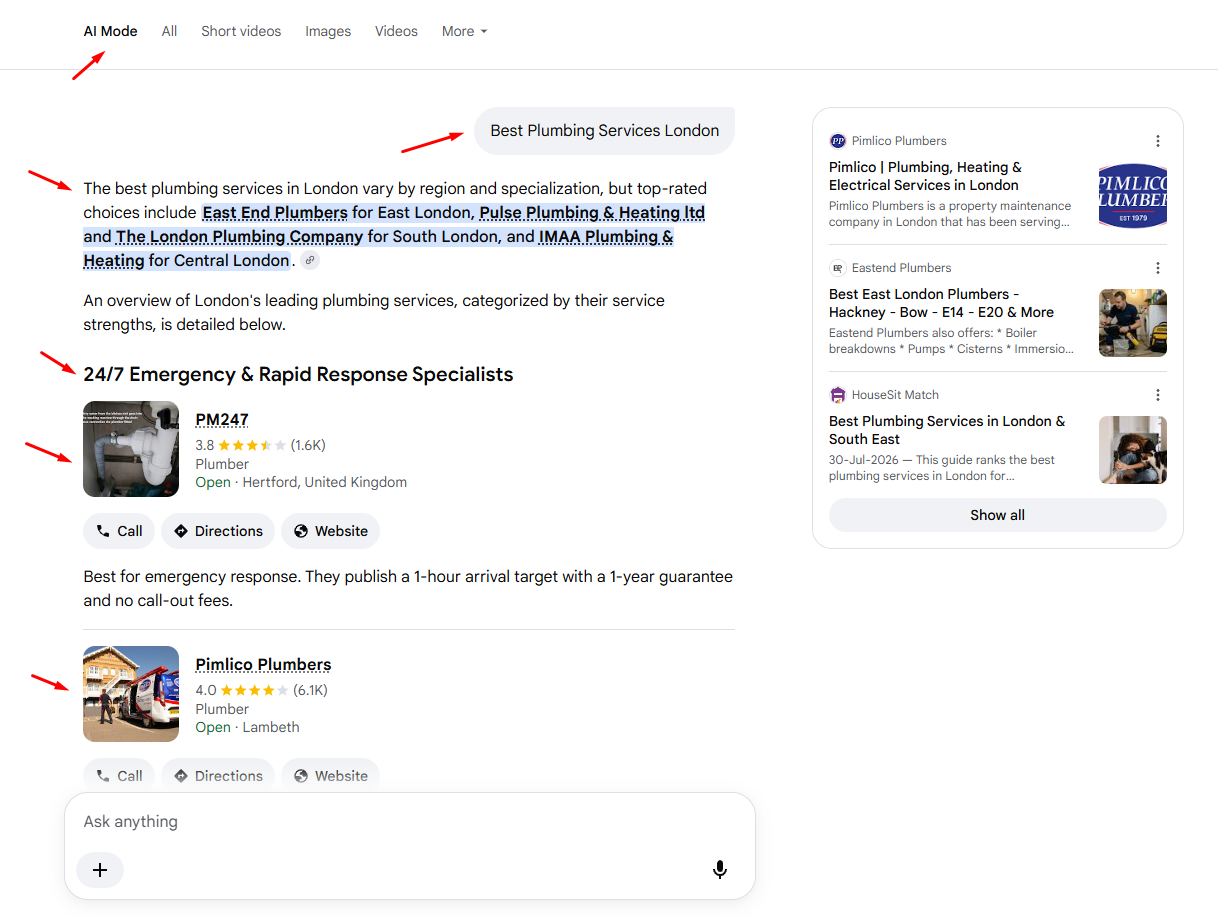Visit the PM247 Website
Image resolution: width=1218 pixels, height=917 pixels.
coord(330,531)
